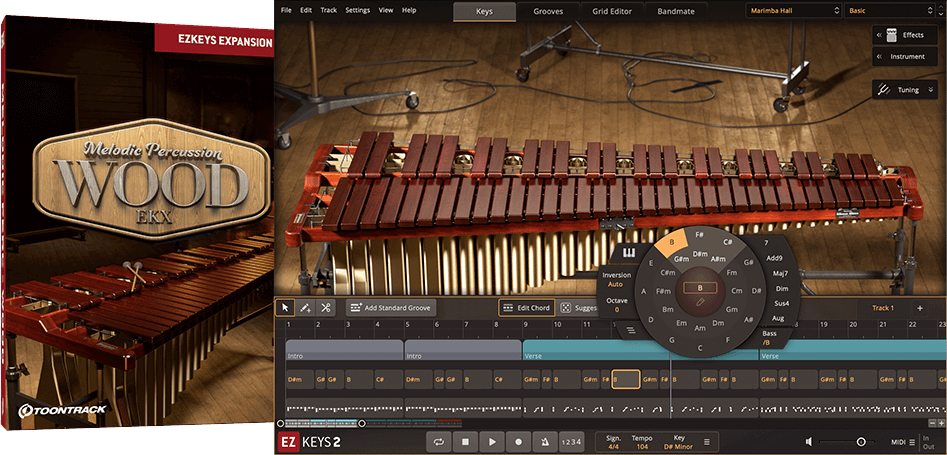Click the tuning fork icon
Image resolution: width=947 pixels, height=455 pixels.
[x=885, y=89]
